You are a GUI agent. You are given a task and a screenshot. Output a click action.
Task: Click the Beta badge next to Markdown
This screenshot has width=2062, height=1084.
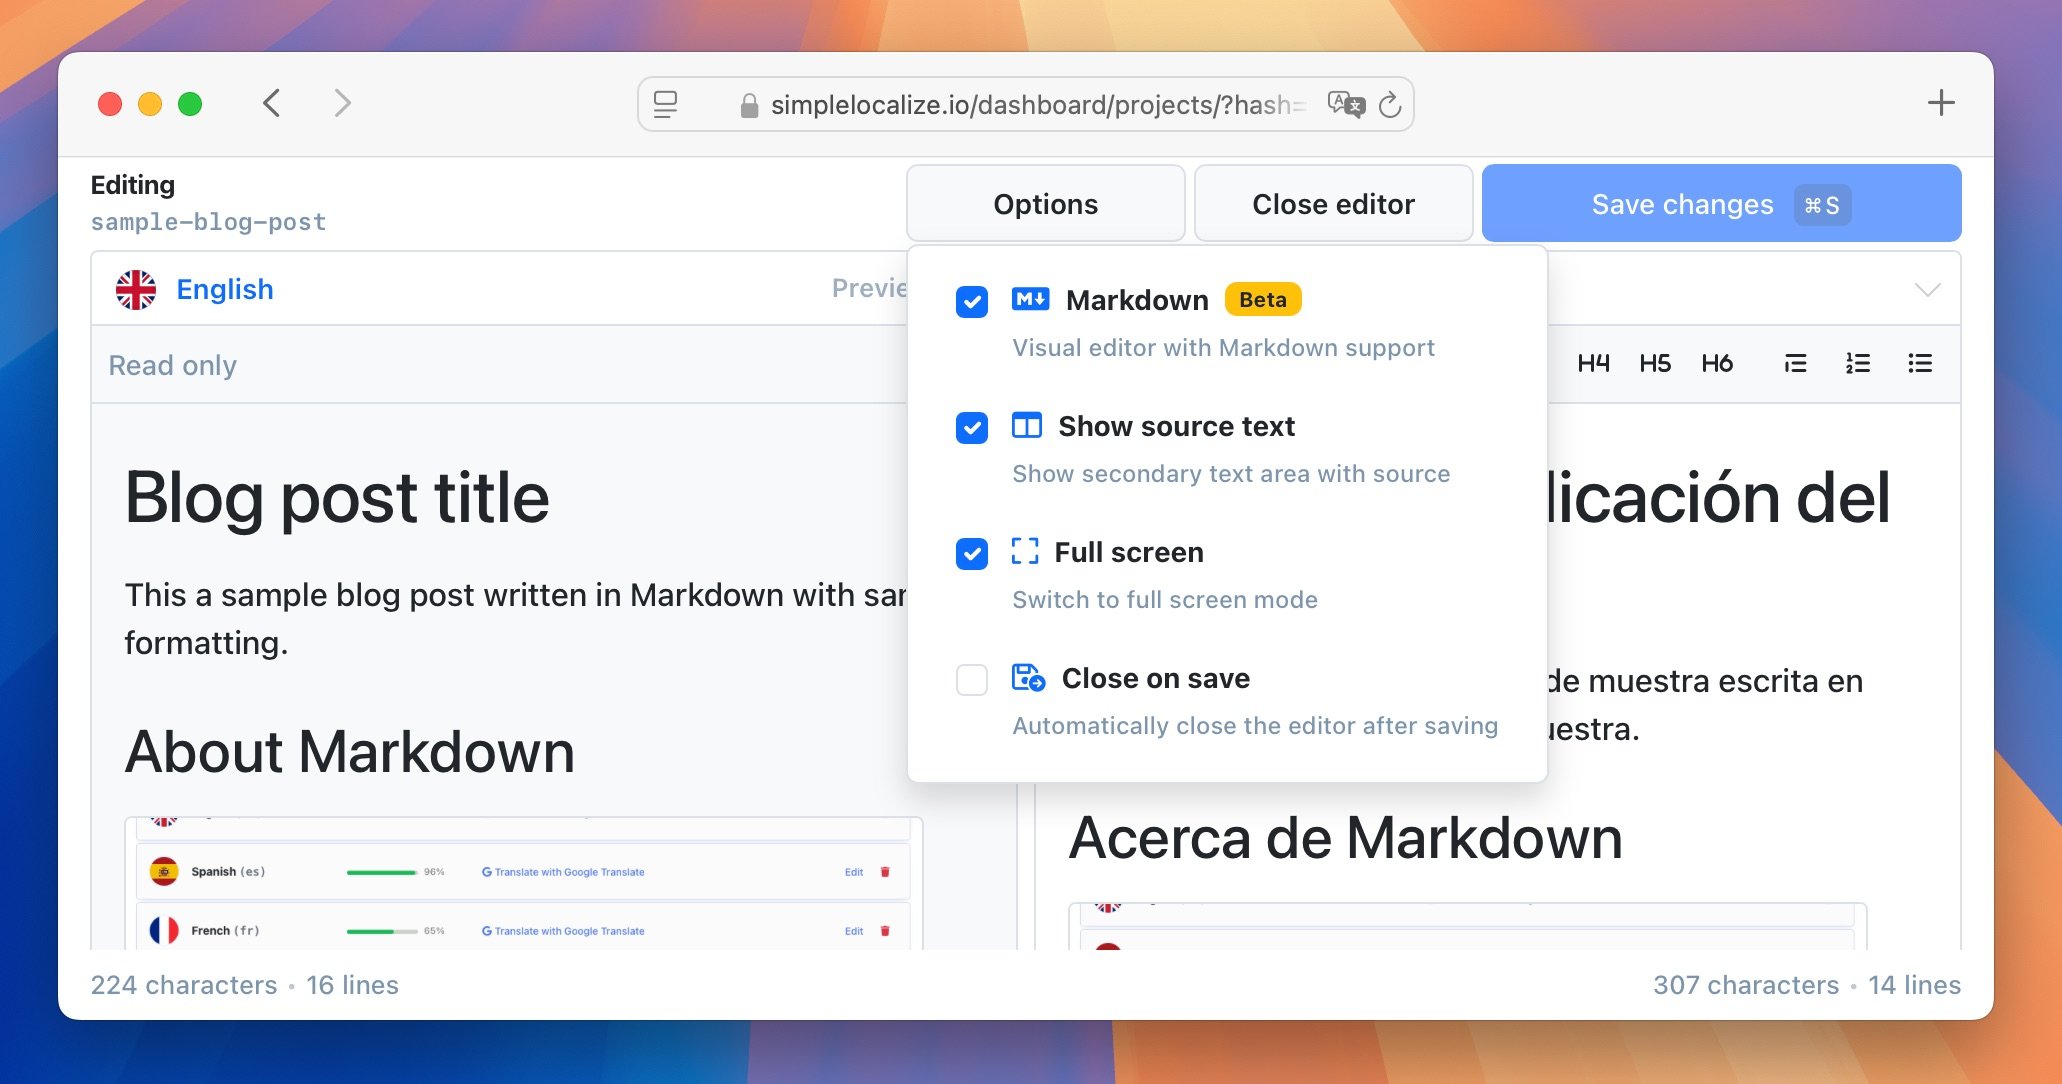tap(1263, 299)
